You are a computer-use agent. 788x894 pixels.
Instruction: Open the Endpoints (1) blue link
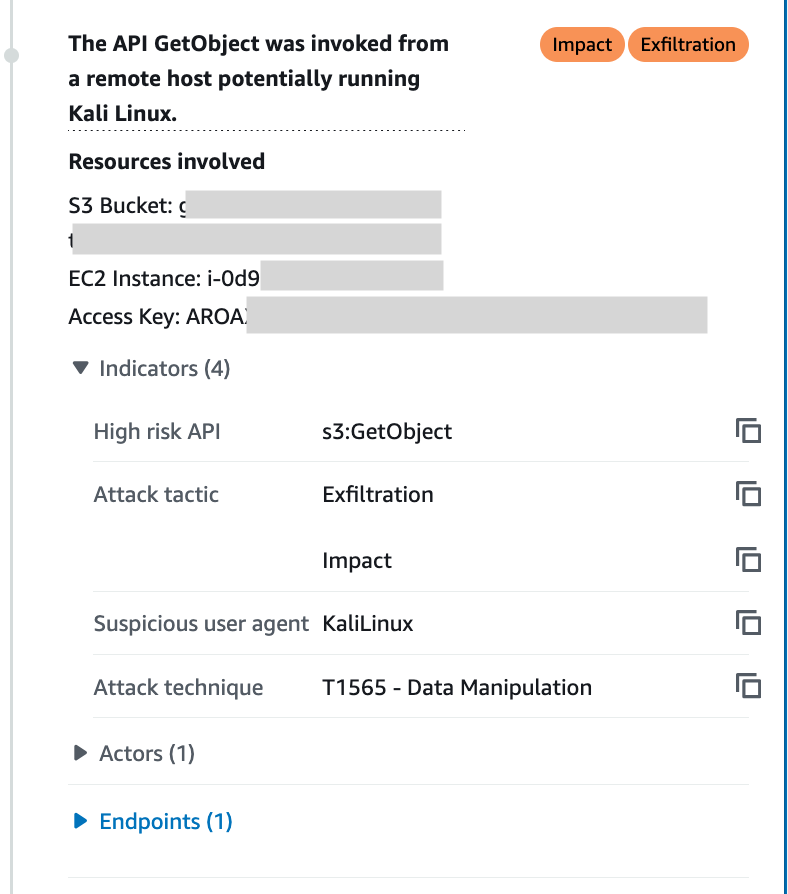(165, 820)
